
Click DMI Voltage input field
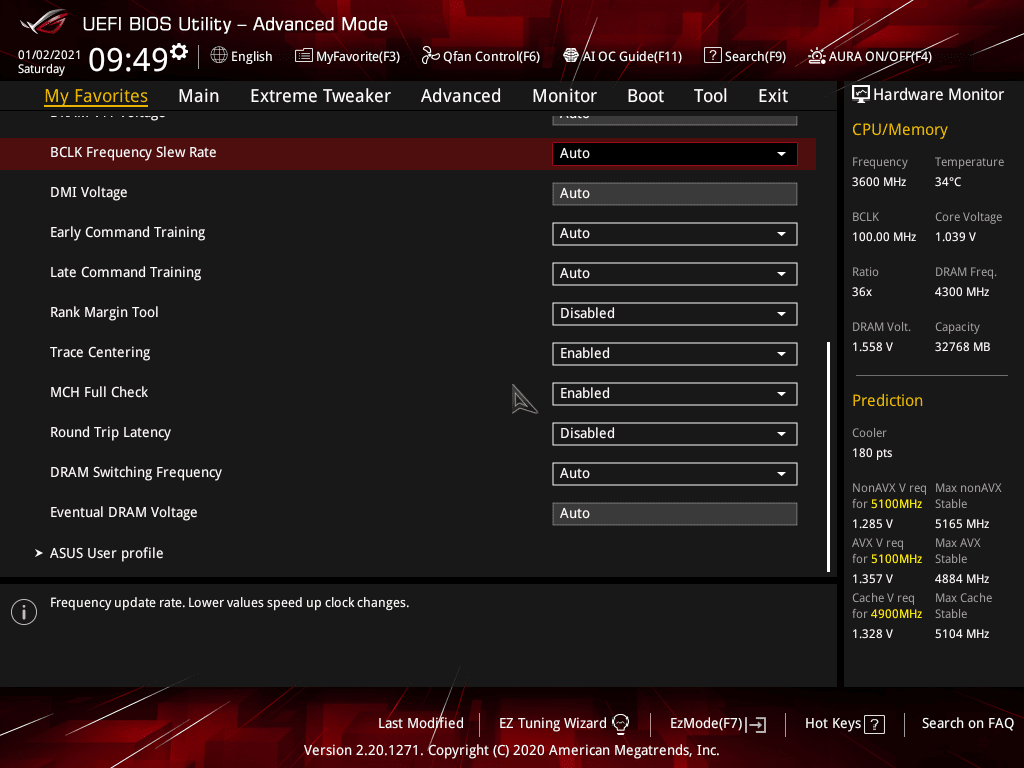(675, 194)
